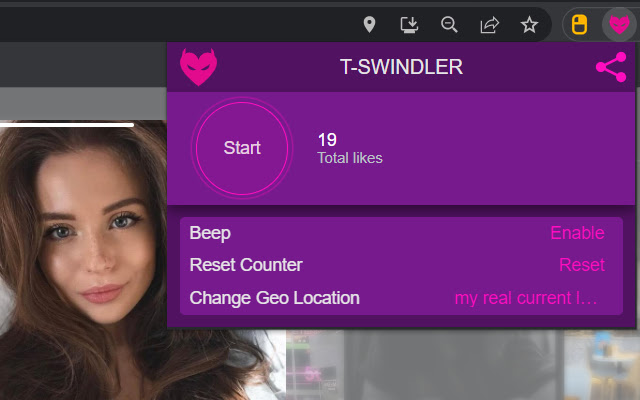Start the auto-liker with the Start button
The image size is (640, 400).
coord(242,148)
